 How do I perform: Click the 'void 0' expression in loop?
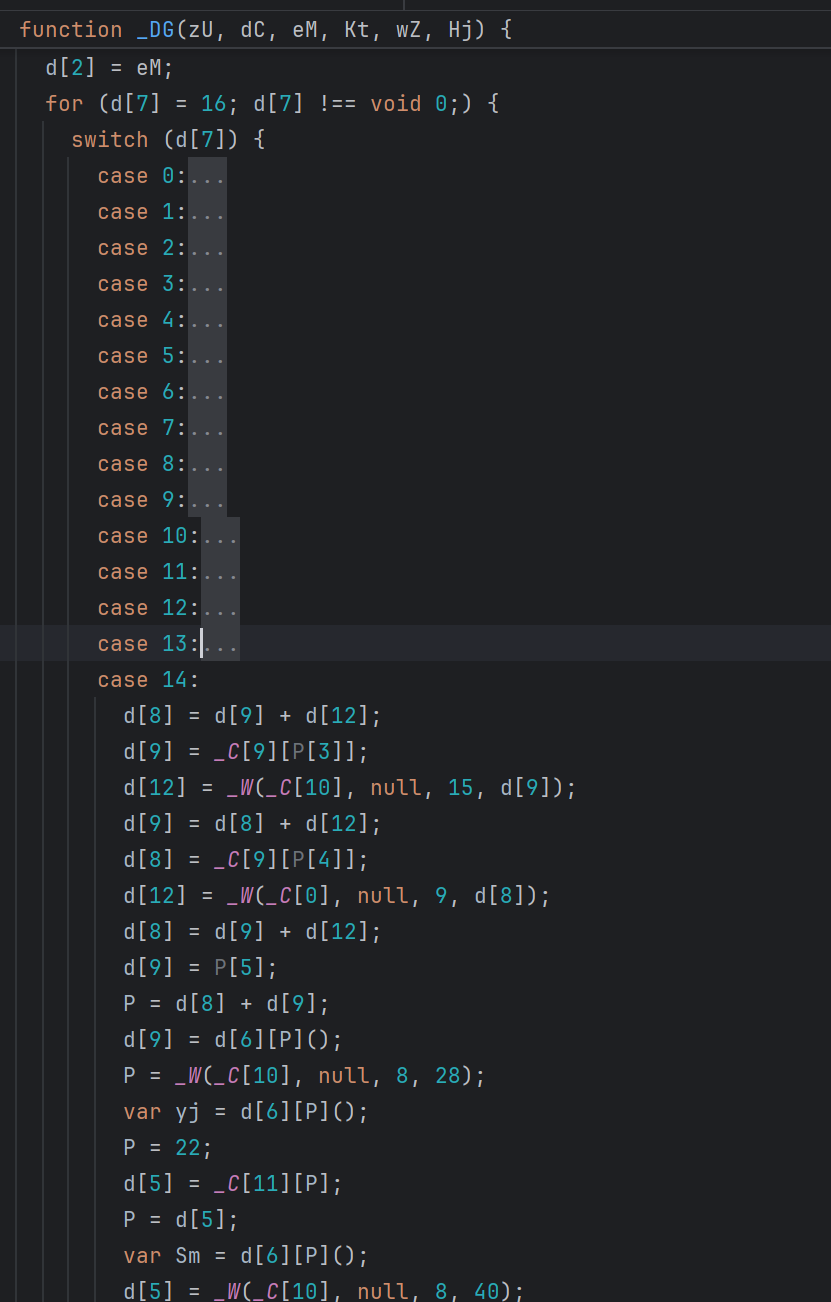pyautogui.click(x=409, y=104)
